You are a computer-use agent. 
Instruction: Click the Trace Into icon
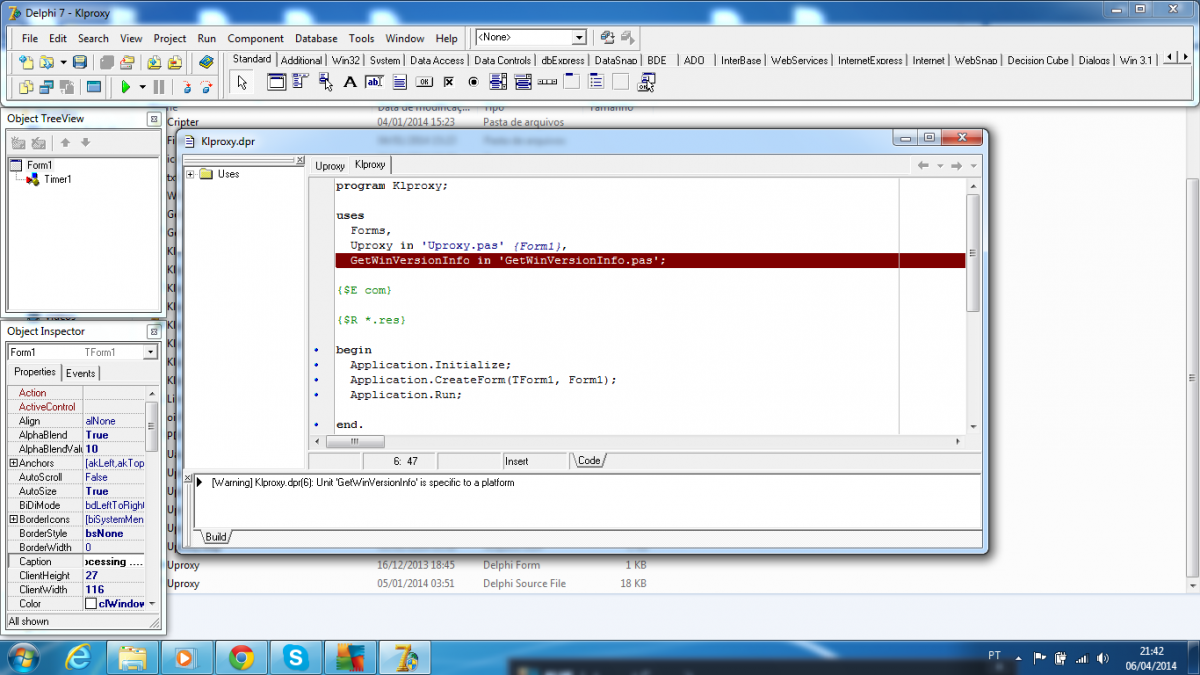pos(186,87)
